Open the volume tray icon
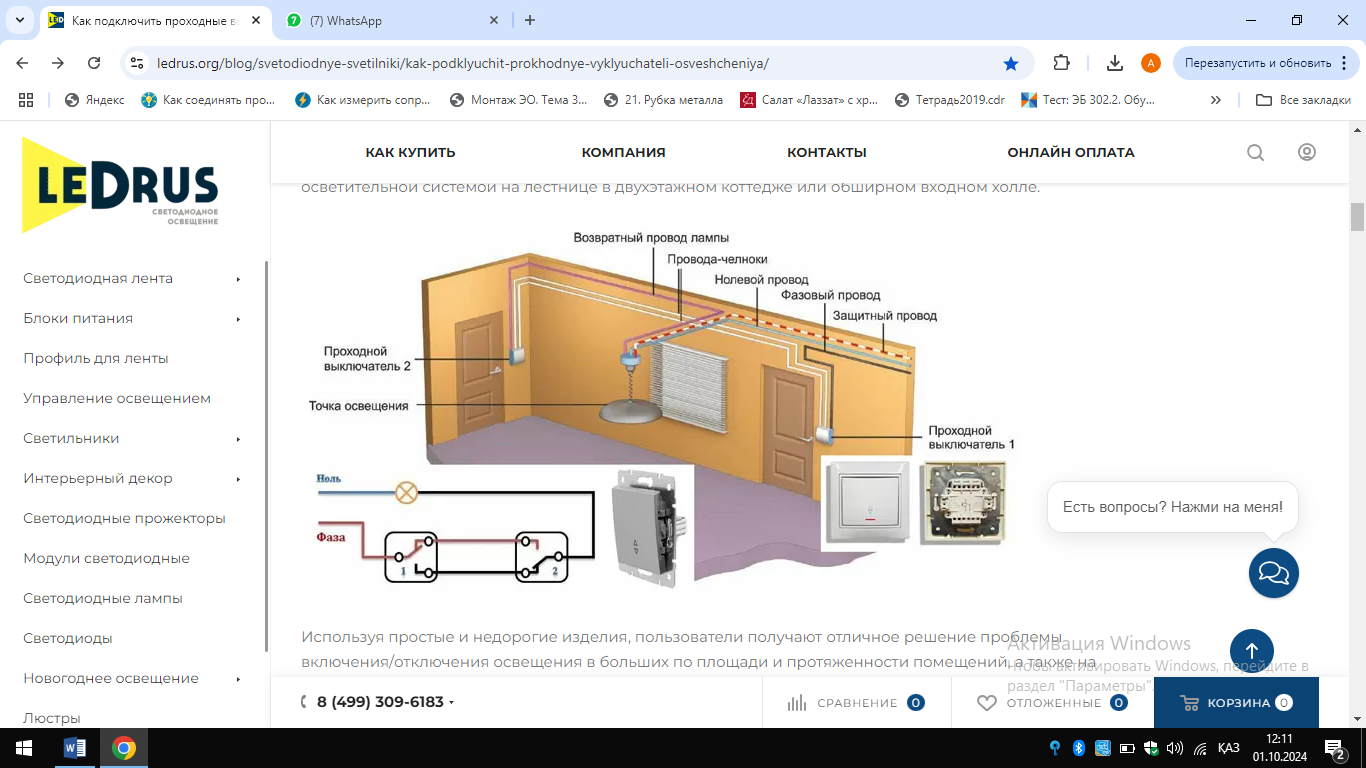The height and width of the screenshot is (768, 1366). (x=1175, y=748)
